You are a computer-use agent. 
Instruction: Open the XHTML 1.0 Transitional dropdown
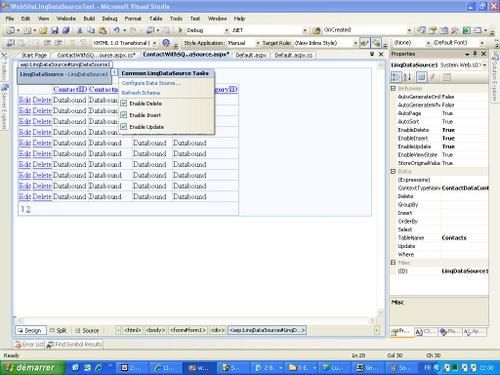[x=154, y=43]
